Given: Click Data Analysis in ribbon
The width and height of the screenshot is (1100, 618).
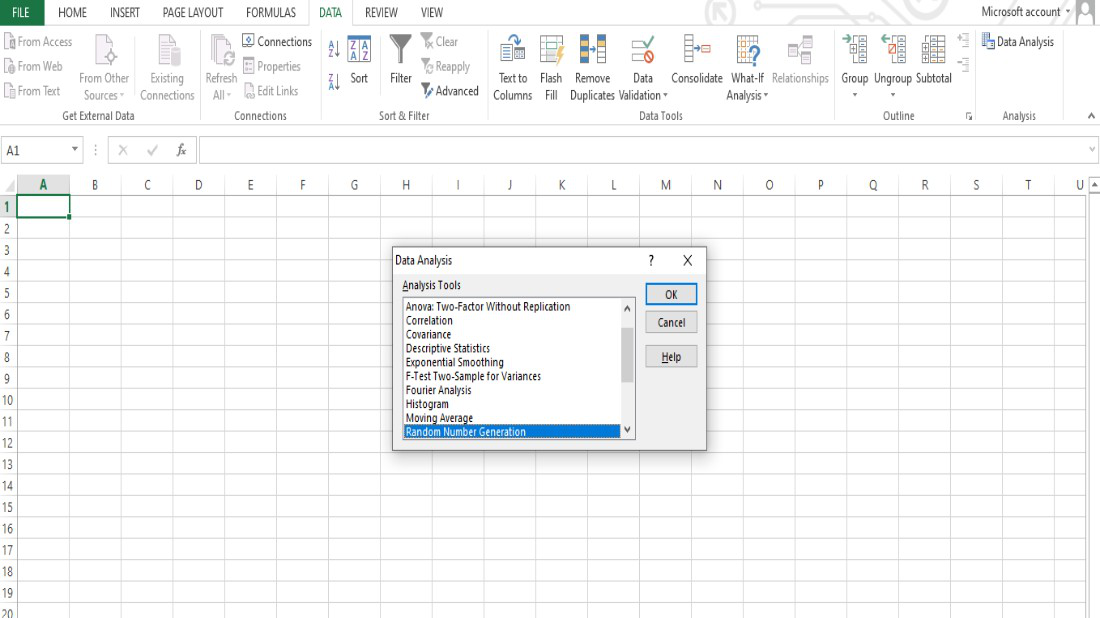Looking at the screenshot, I should 1018,41.
